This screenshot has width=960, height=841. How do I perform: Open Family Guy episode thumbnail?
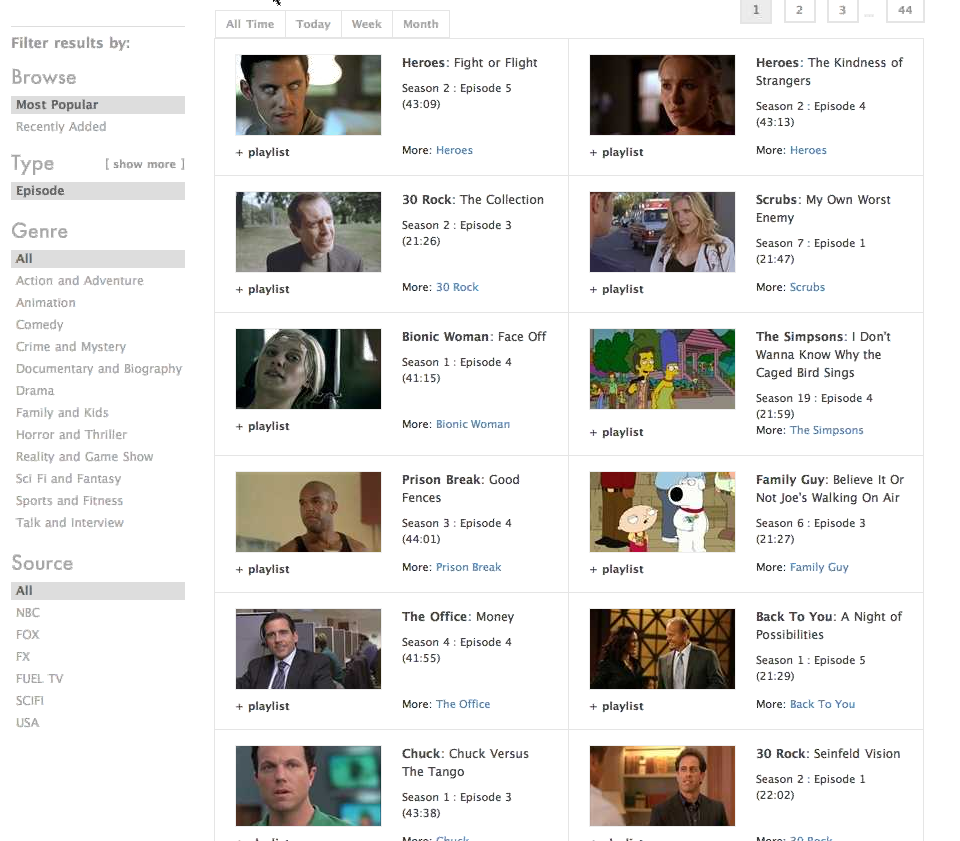pyautogui.click(x=662, y=512)
